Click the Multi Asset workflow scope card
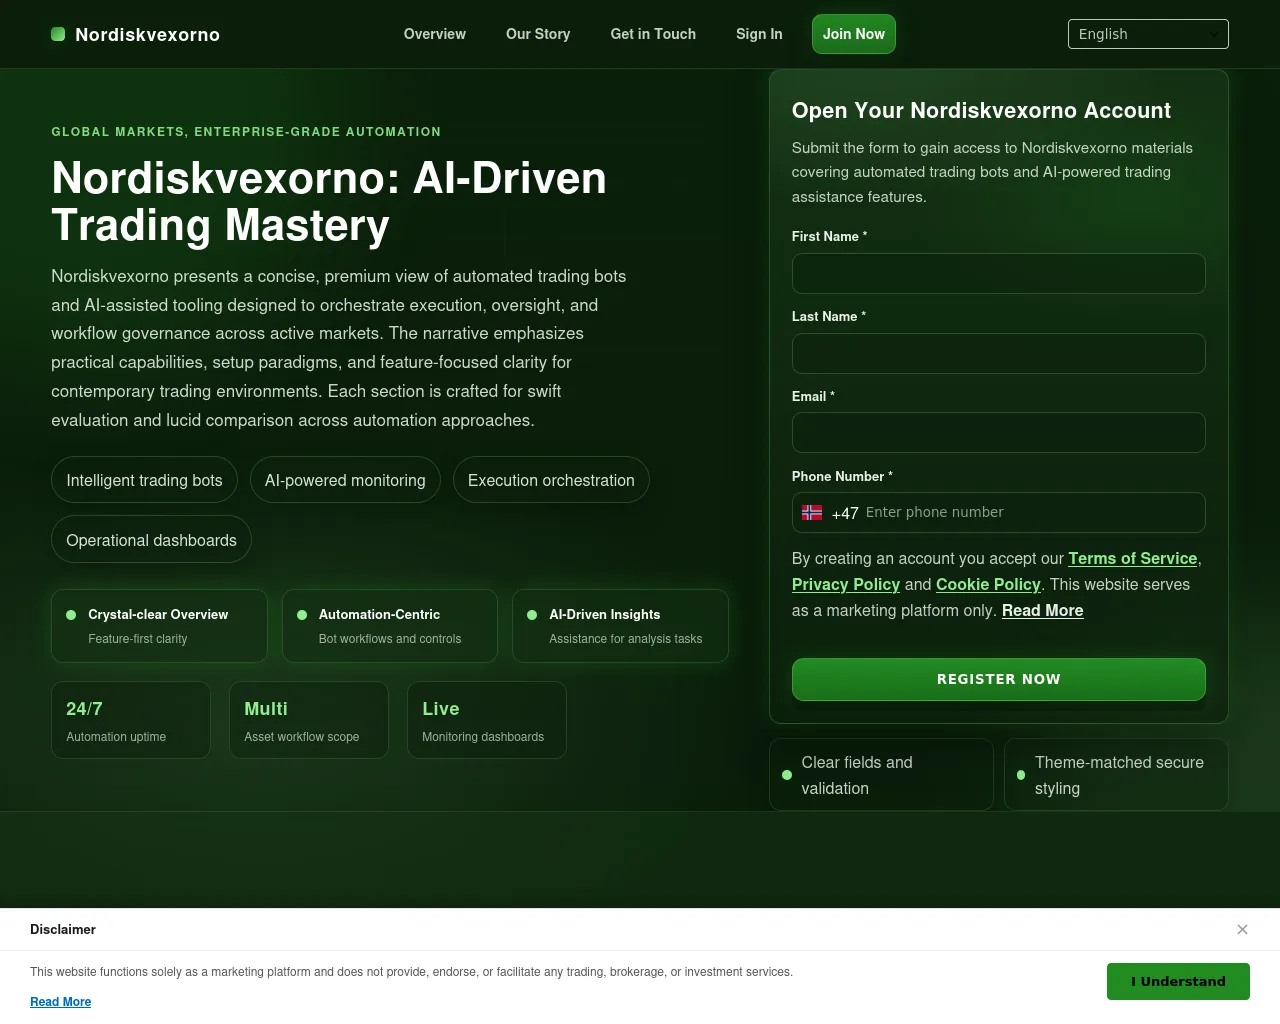The height and width of the screenshot is (1024, 1280). 309,720
